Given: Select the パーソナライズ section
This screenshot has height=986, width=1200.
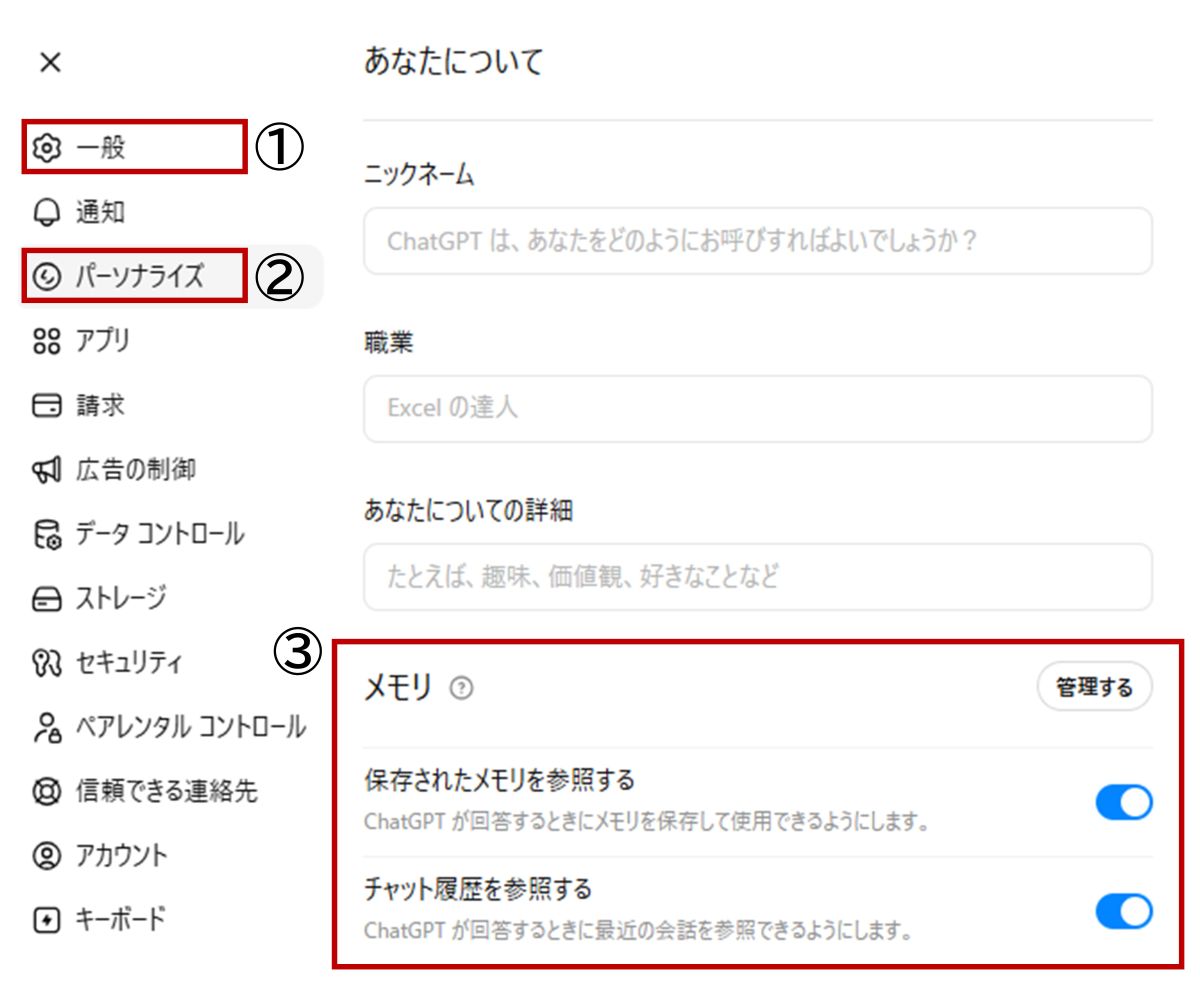Looking at the screenshot, I should [x=172, y=276].
